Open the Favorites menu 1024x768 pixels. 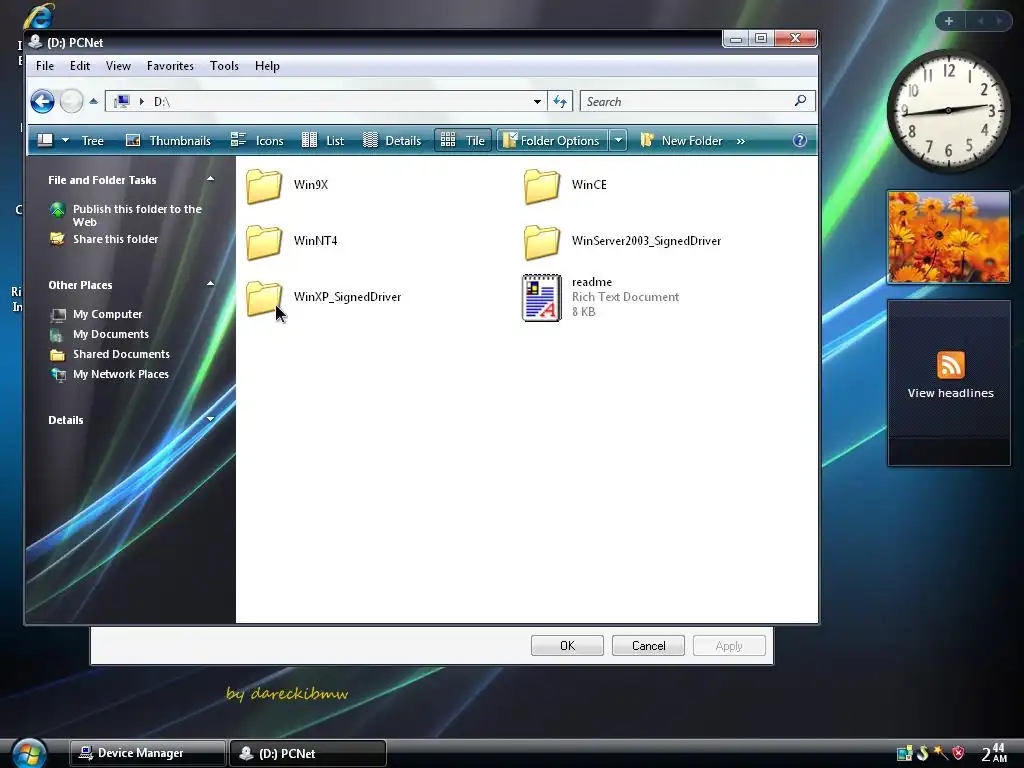[170, 66]
